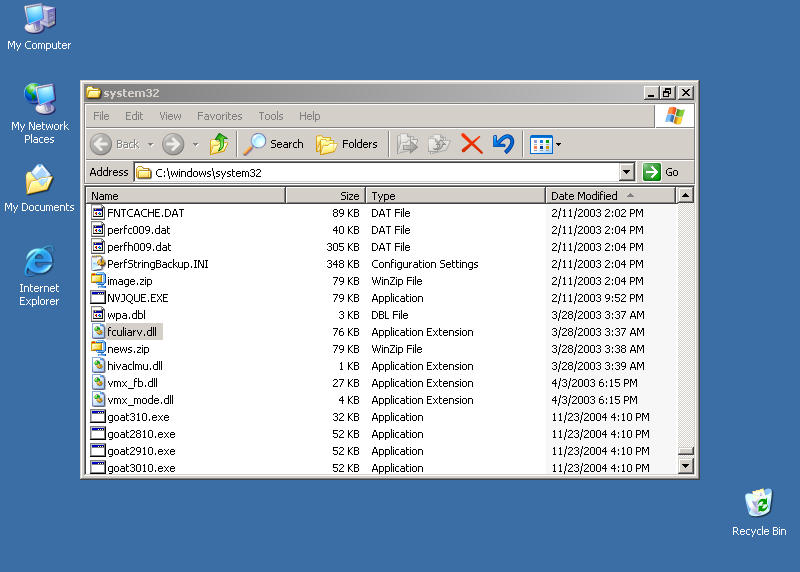Image resolution: width=800 pixels, height=572 pixels.
Task: Sort by the Type column header
Action: [x=456, y=195]
